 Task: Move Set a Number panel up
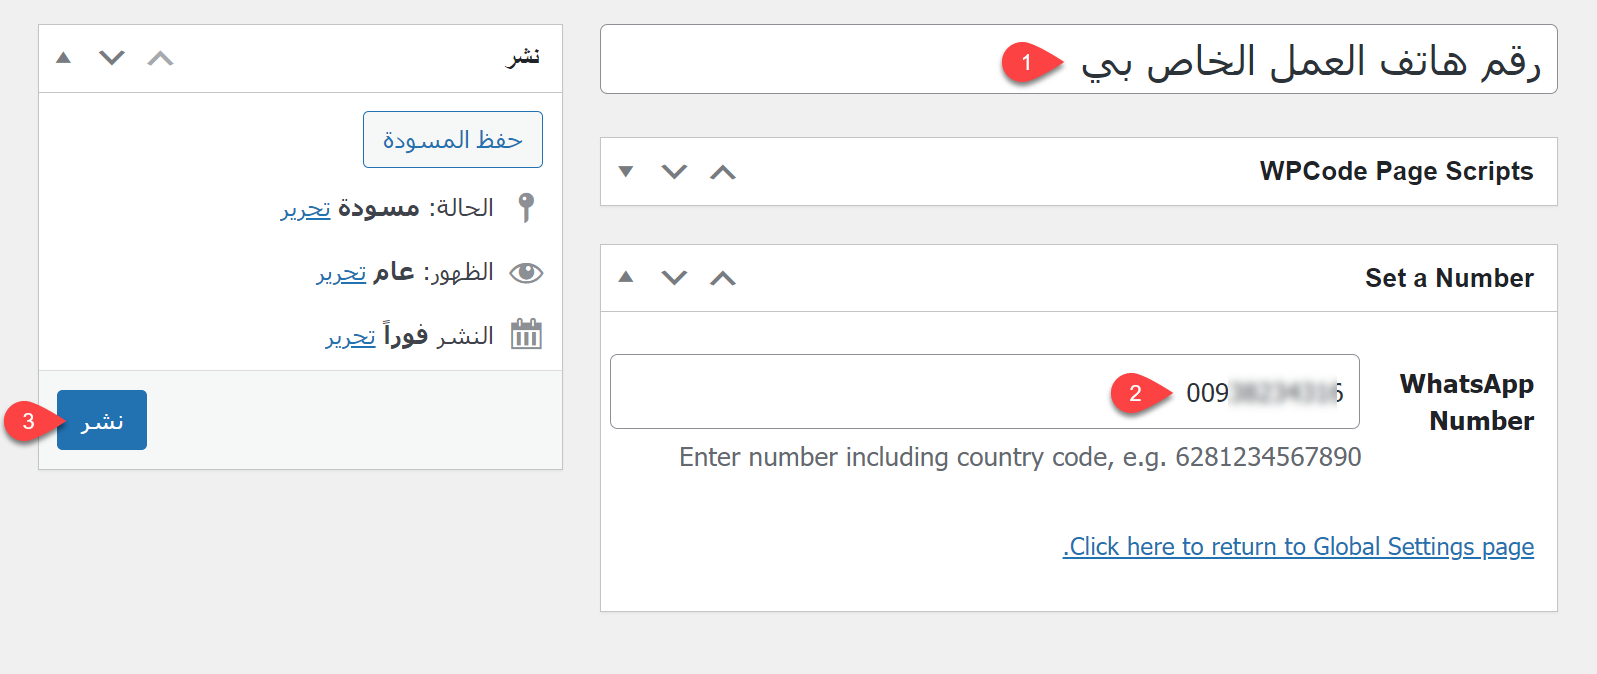click(x=723, y=278)
